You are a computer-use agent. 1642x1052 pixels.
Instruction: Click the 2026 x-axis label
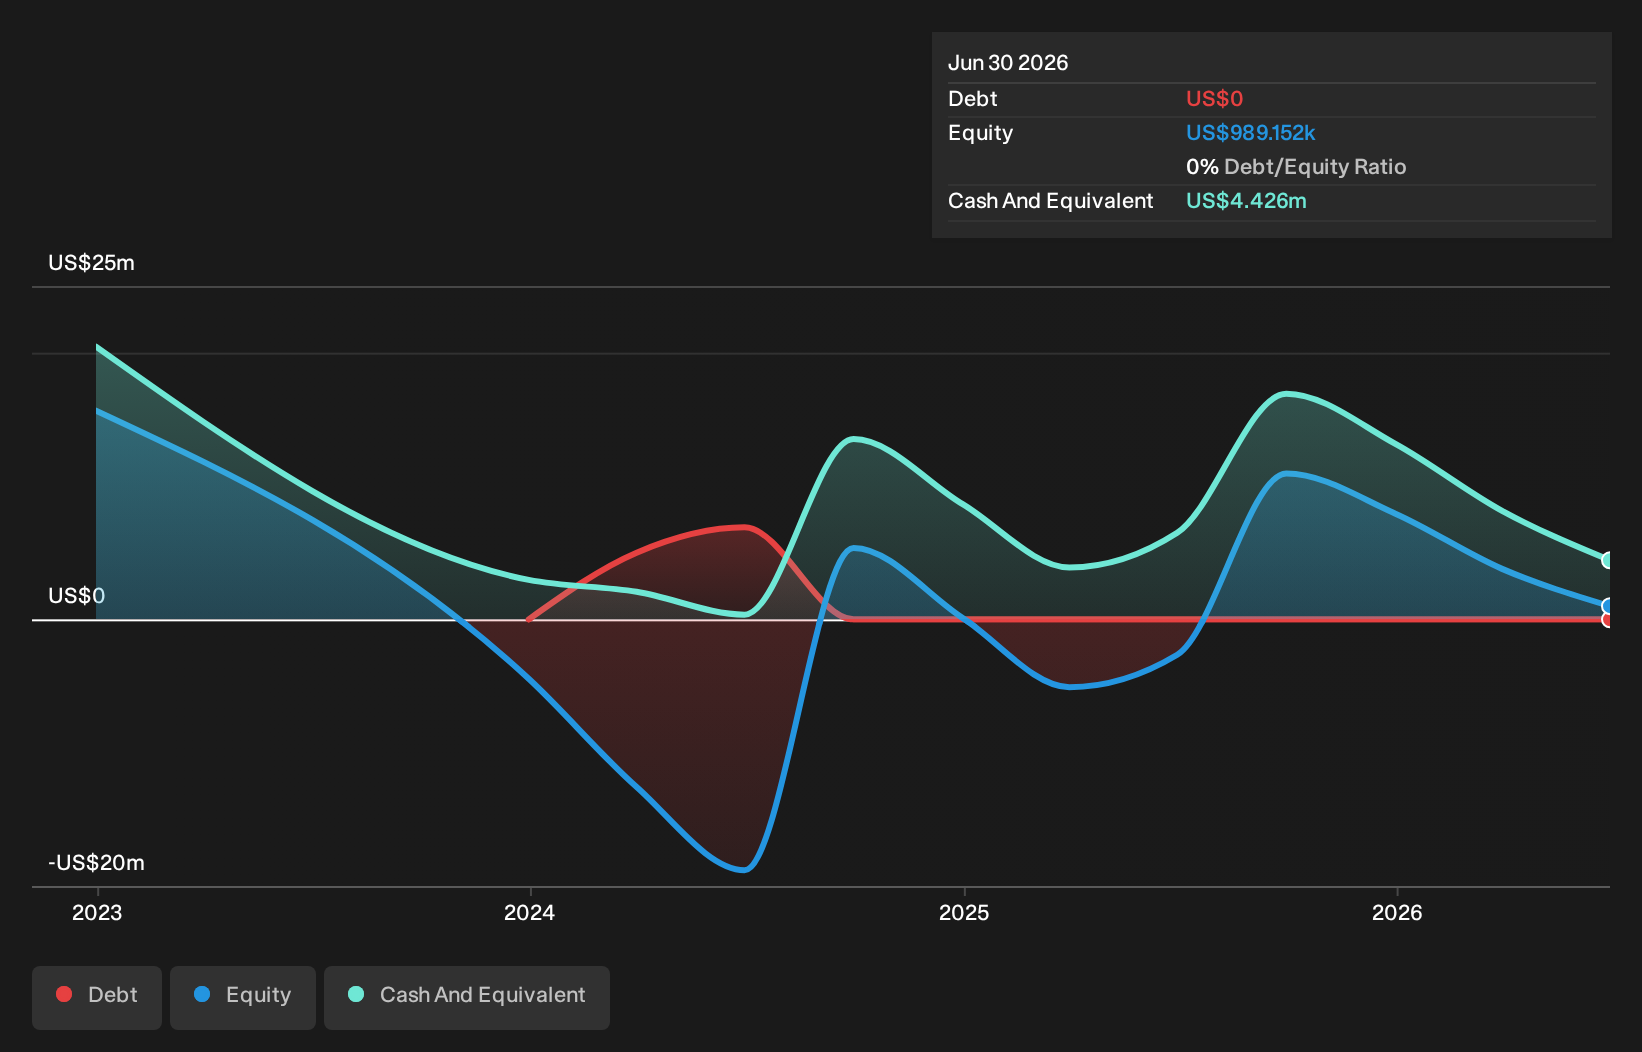click(x=1397, y=912)
